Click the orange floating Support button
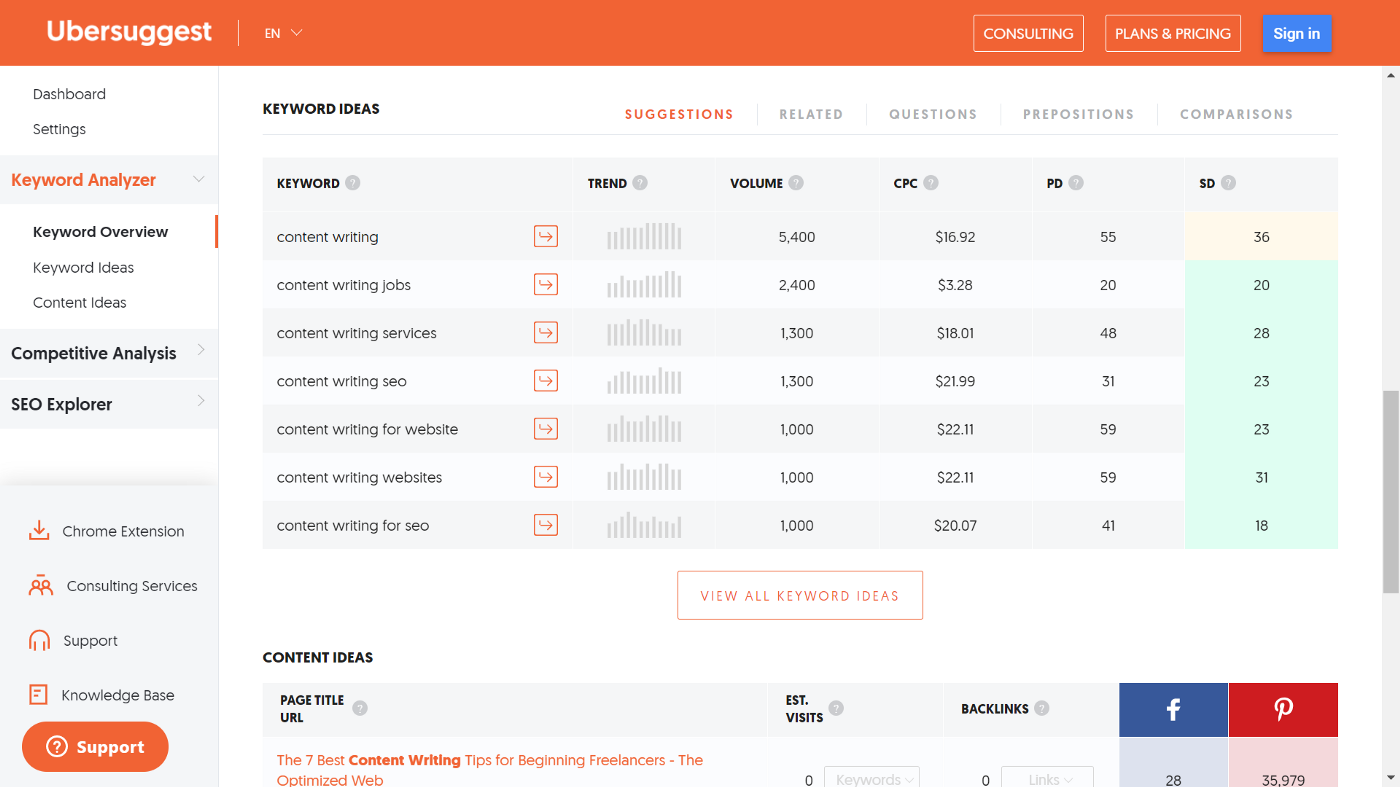The image size is (1400, 787). [x=95, y=747]
